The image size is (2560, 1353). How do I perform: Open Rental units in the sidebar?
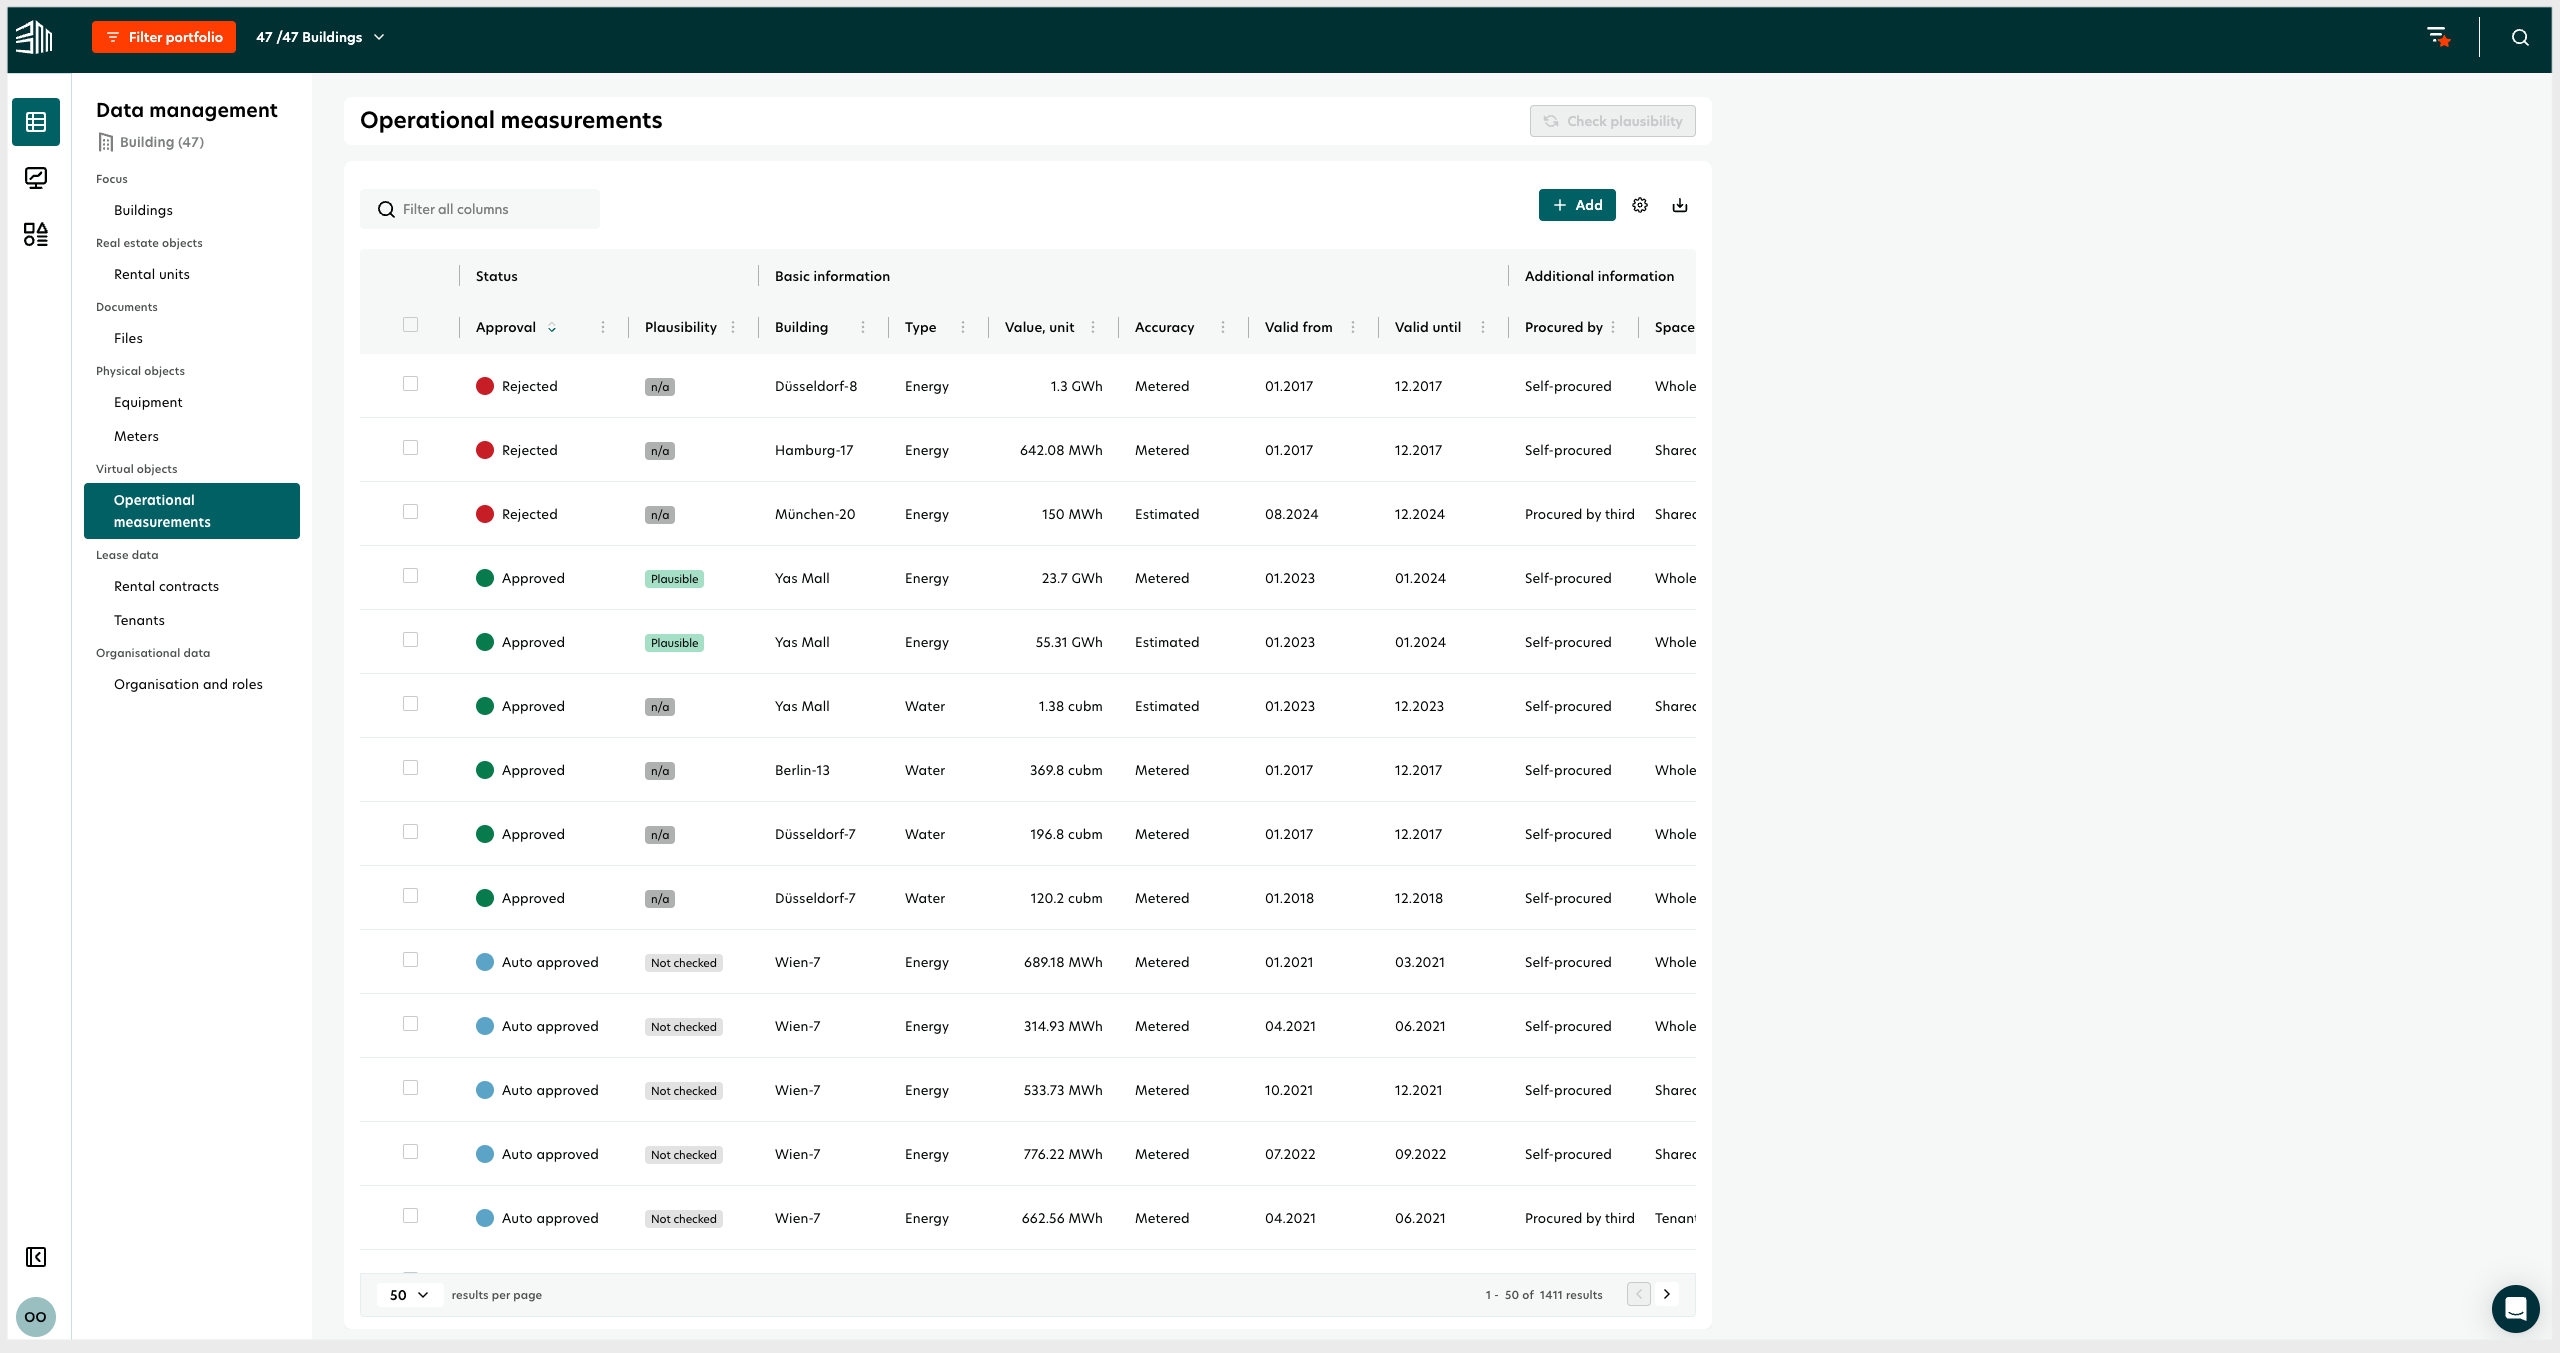pos(152,274)
